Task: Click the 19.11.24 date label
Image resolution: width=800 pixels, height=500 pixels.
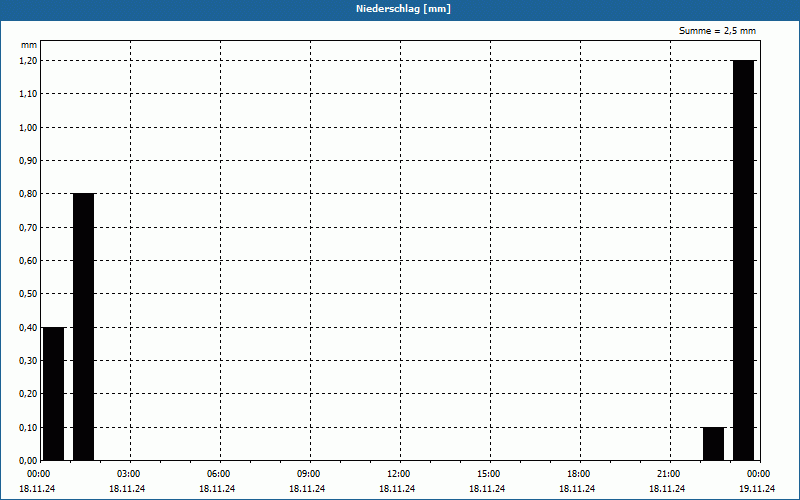Action: click(x=757, y=489)
